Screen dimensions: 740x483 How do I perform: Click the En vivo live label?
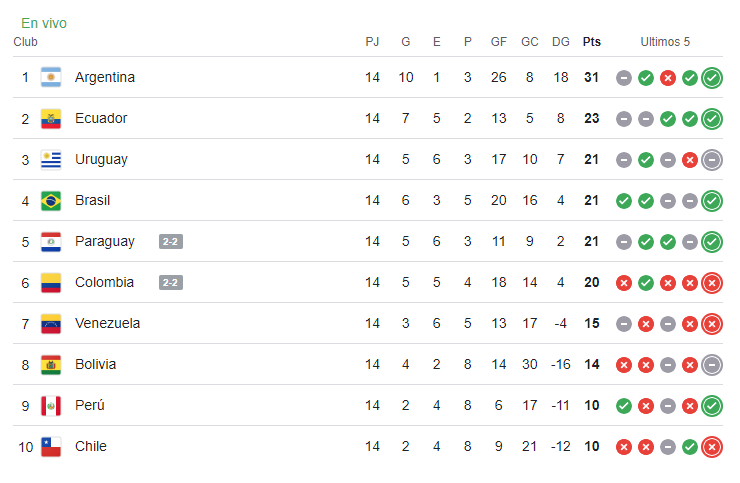(44, 23)
